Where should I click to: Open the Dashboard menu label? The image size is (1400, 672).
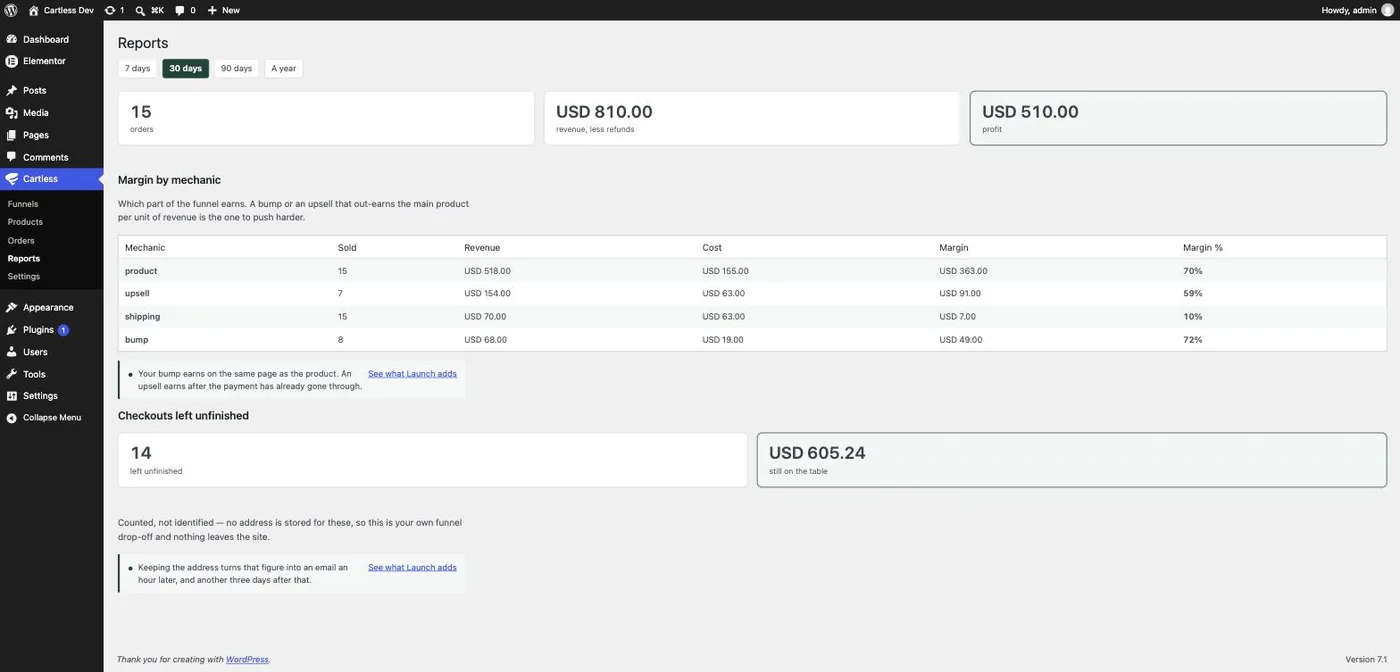point(46,39)
